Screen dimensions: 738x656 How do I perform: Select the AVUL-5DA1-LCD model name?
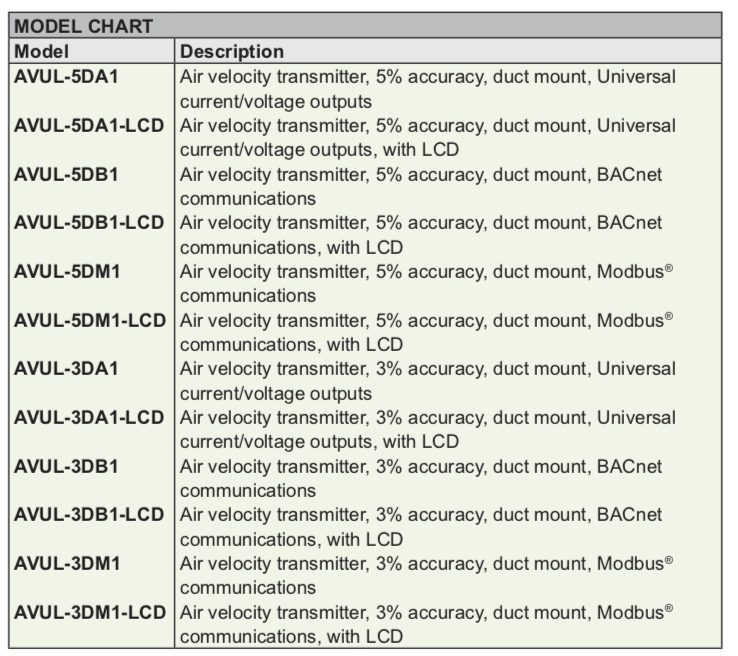(x=89, y=126)
